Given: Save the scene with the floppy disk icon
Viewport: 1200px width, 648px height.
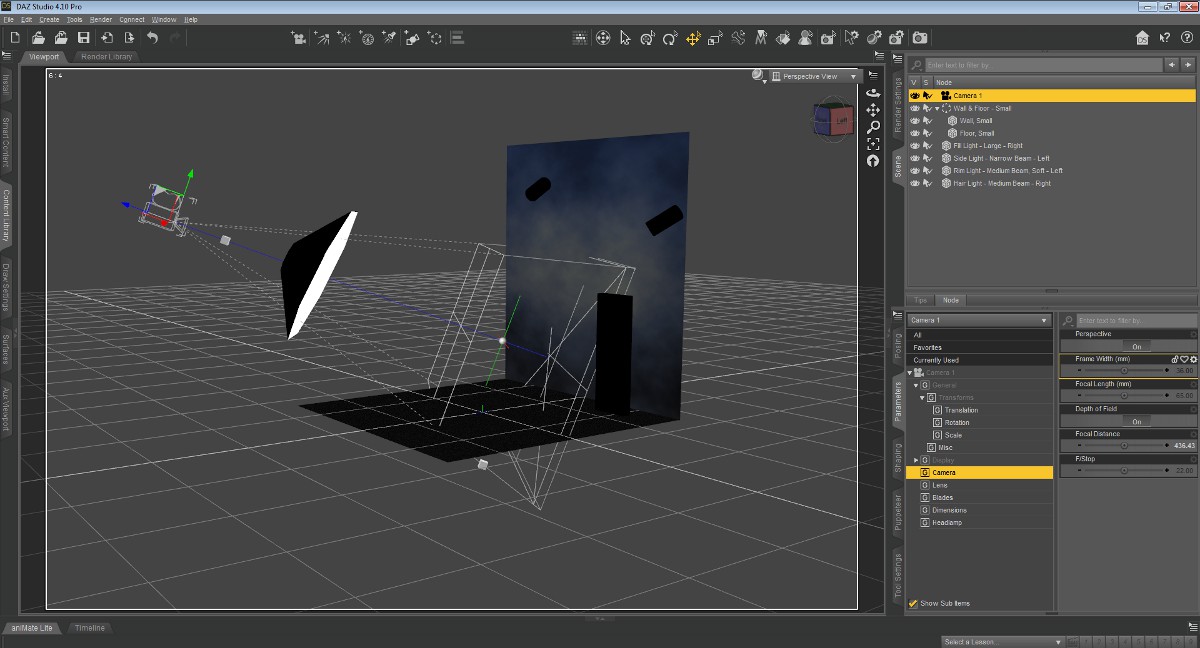Looking at the screenshot, I should (84, 38).
